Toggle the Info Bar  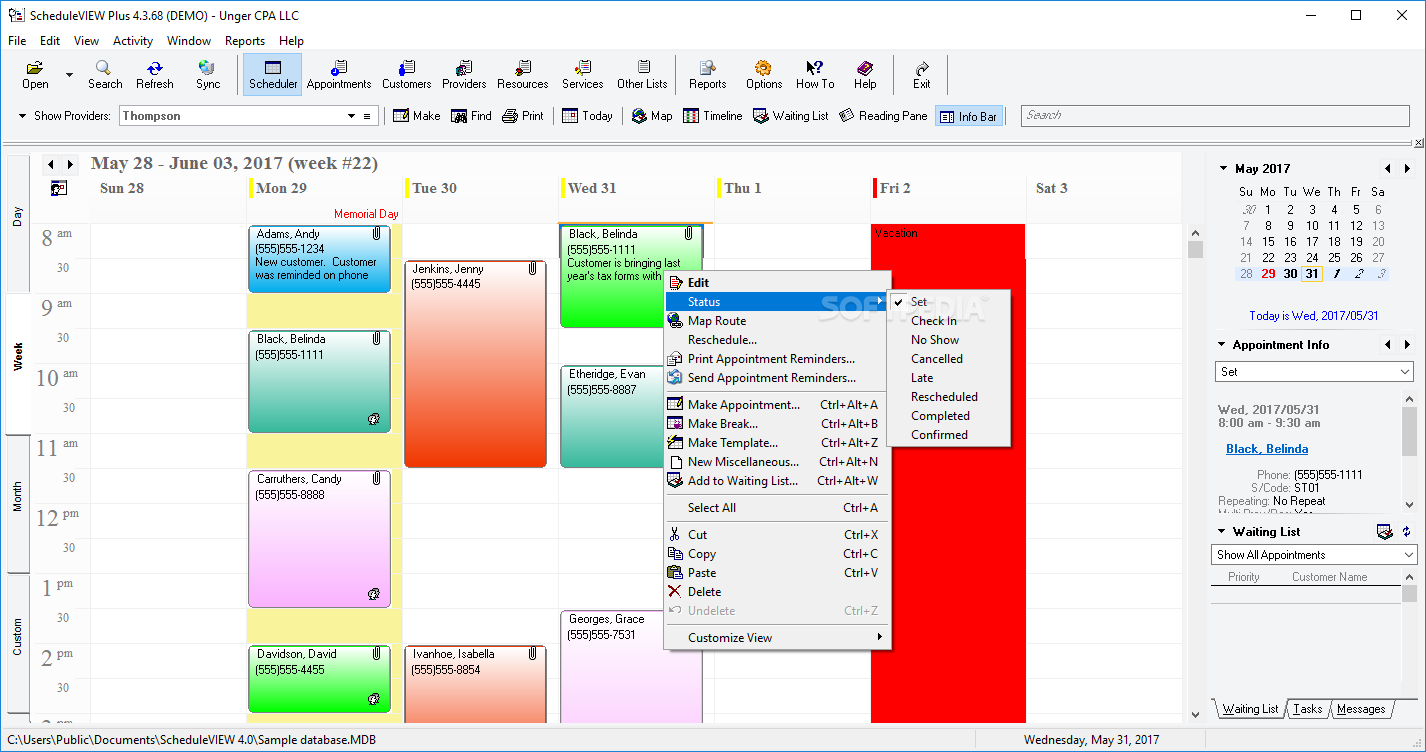click(968, 116)
